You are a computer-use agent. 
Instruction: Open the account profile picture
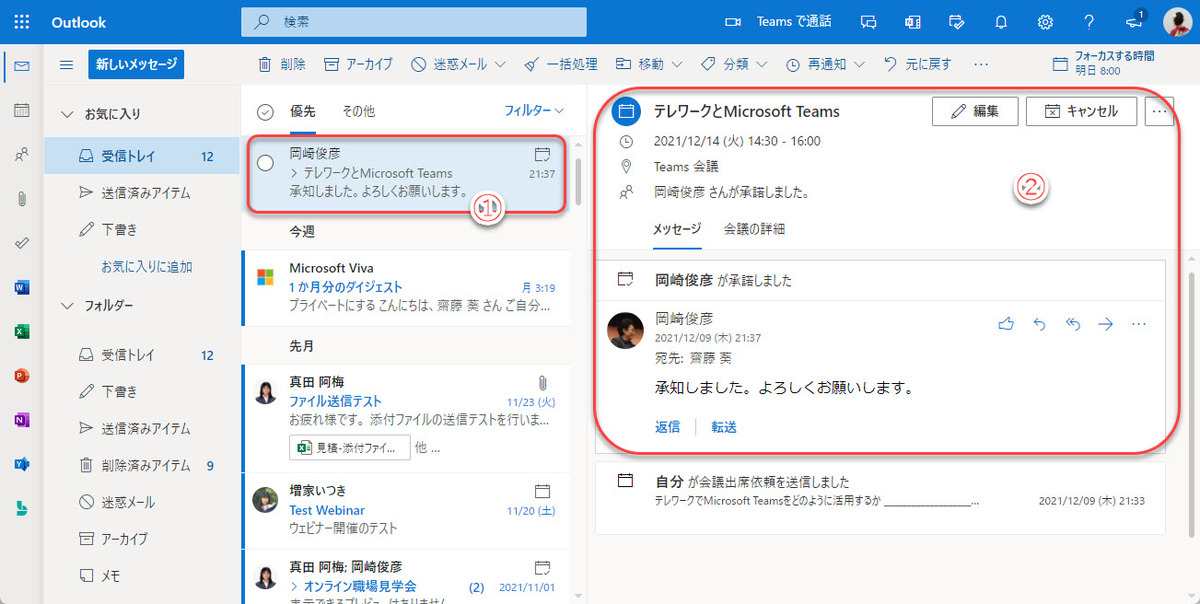click(x=1177, y=22)
